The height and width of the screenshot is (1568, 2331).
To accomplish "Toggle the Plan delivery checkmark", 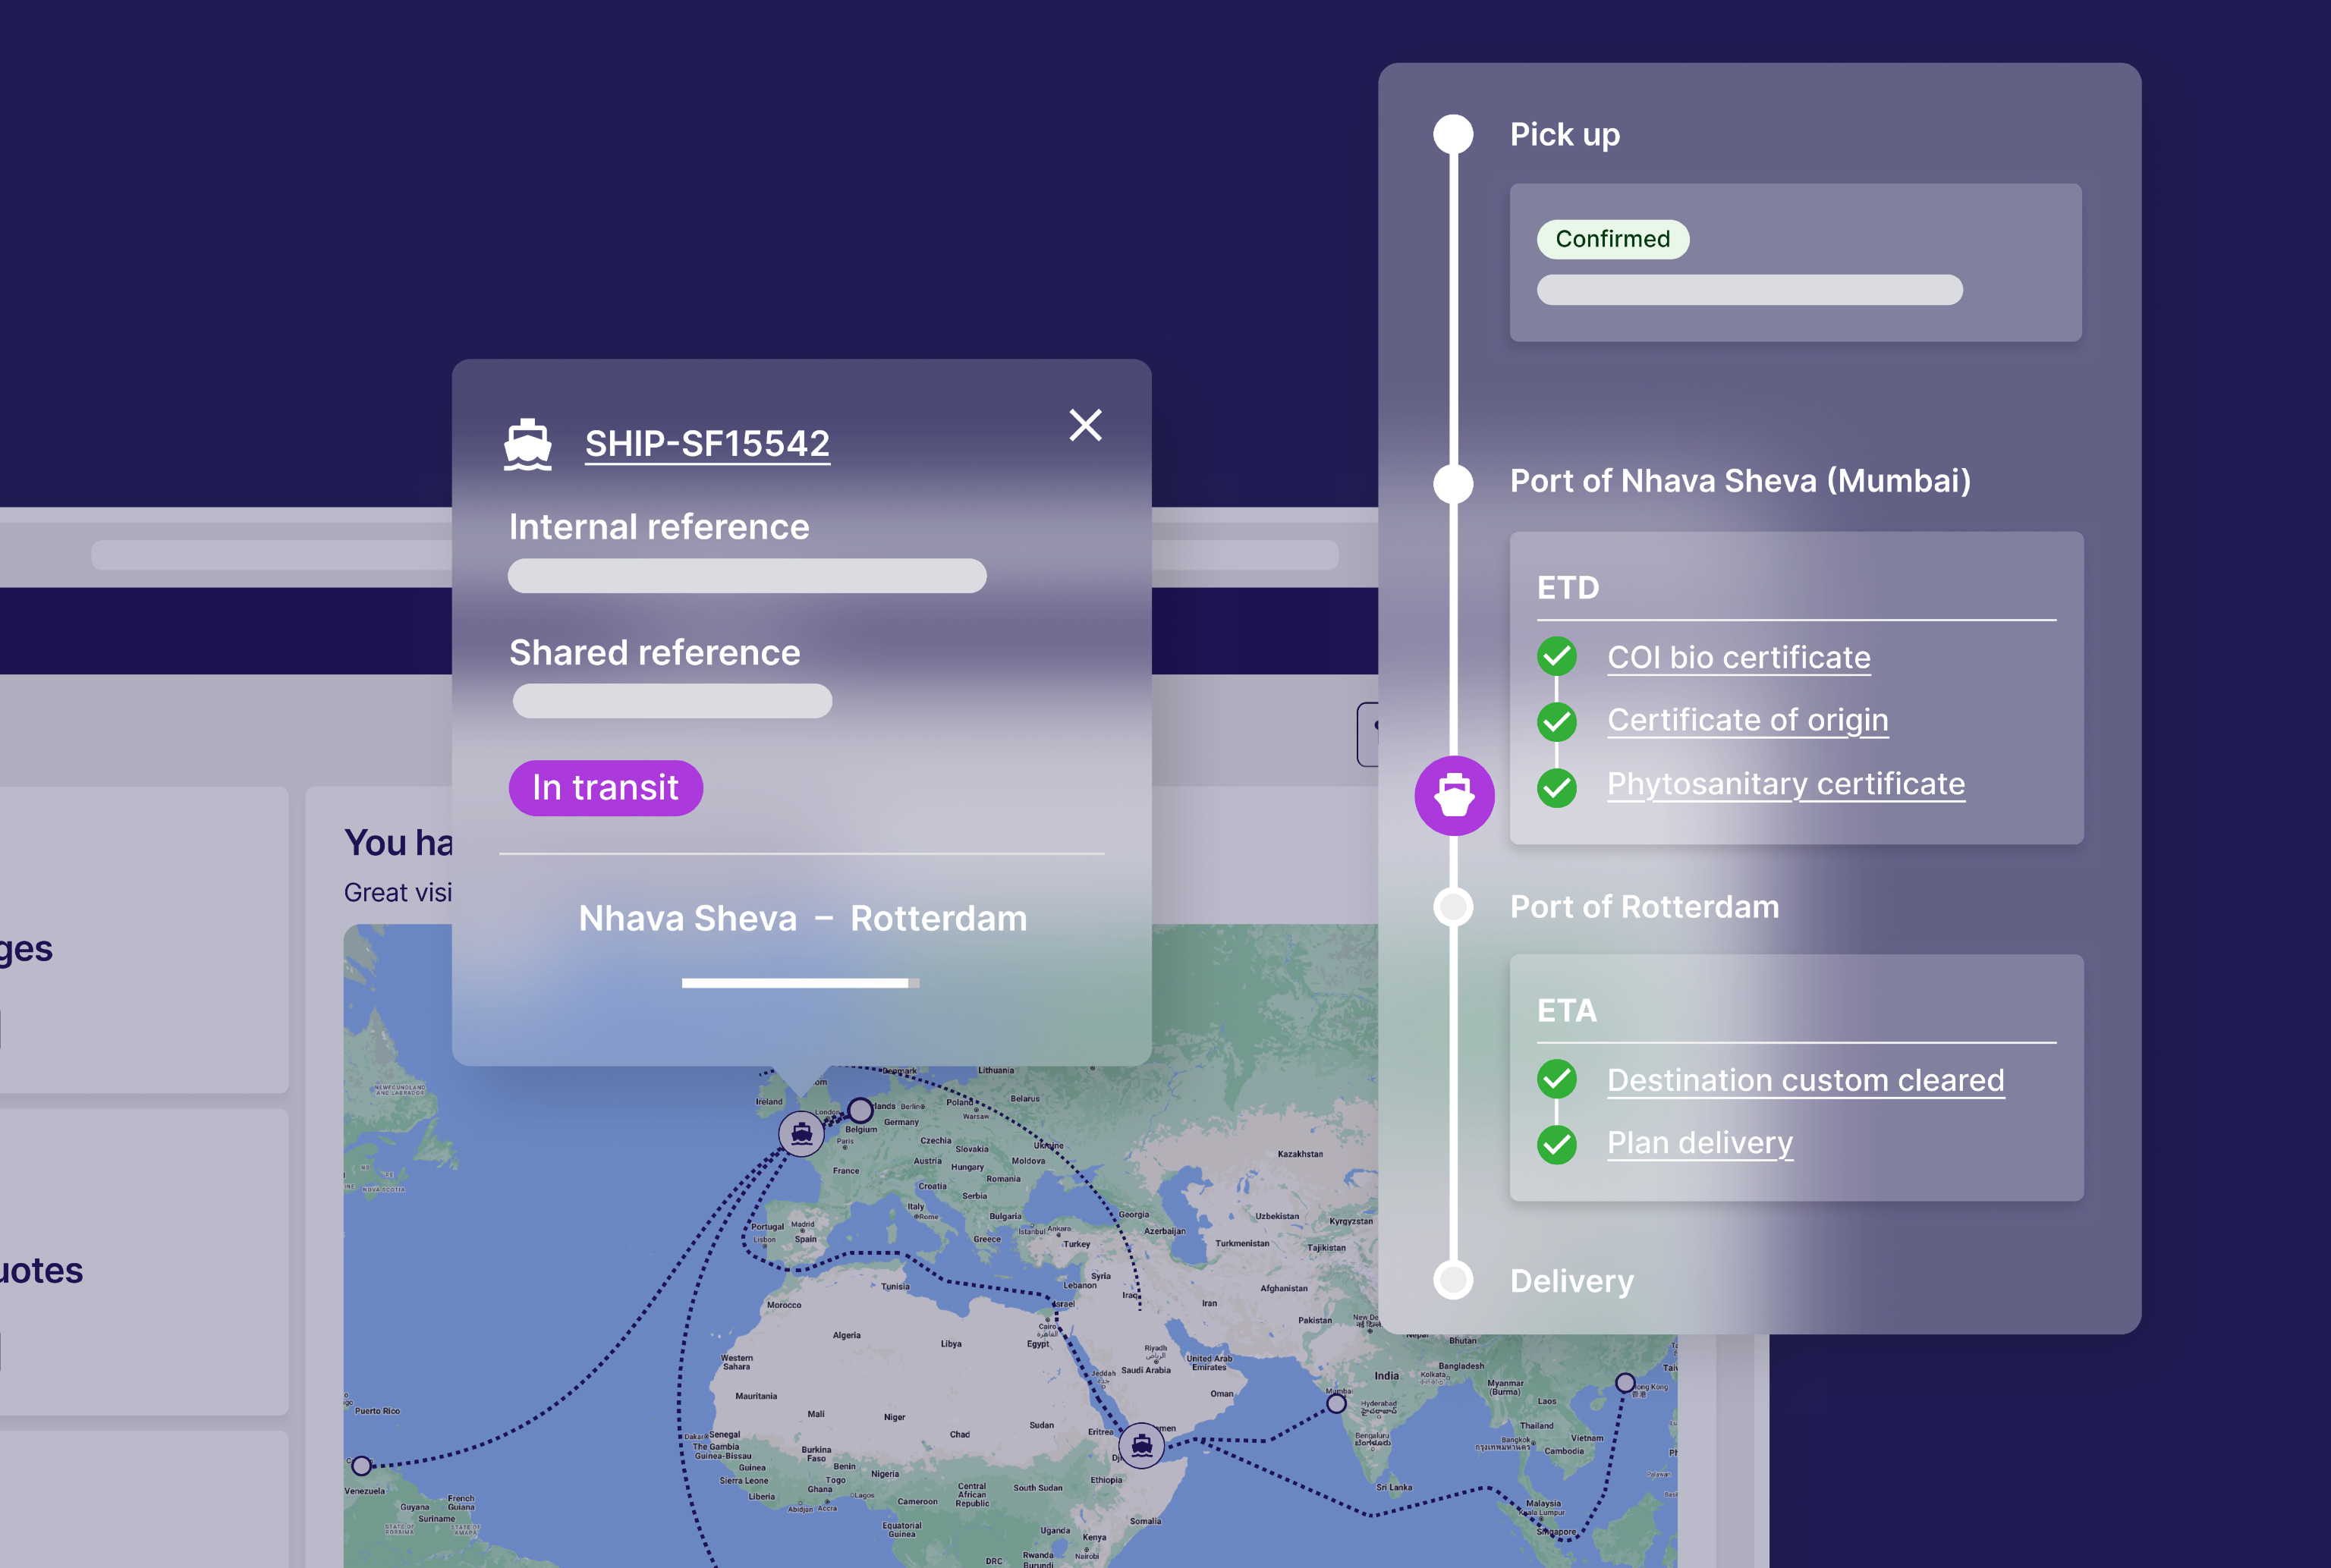I will tap(1556, 1144).
